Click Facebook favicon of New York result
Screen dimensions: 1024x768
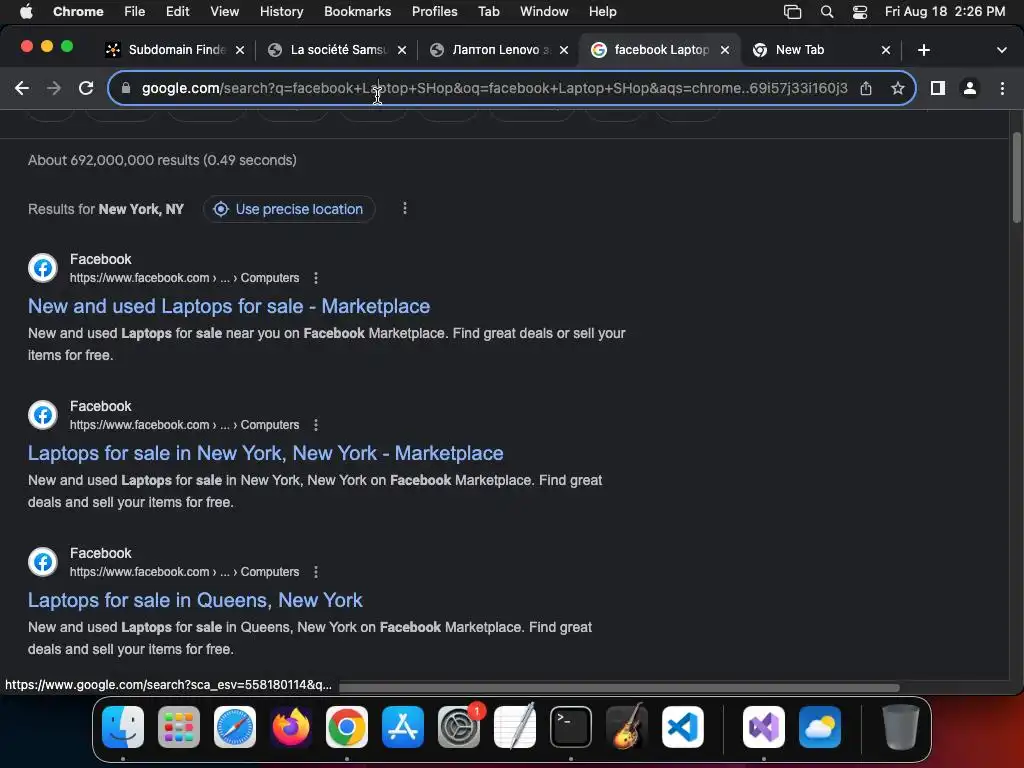coord(43,415)
